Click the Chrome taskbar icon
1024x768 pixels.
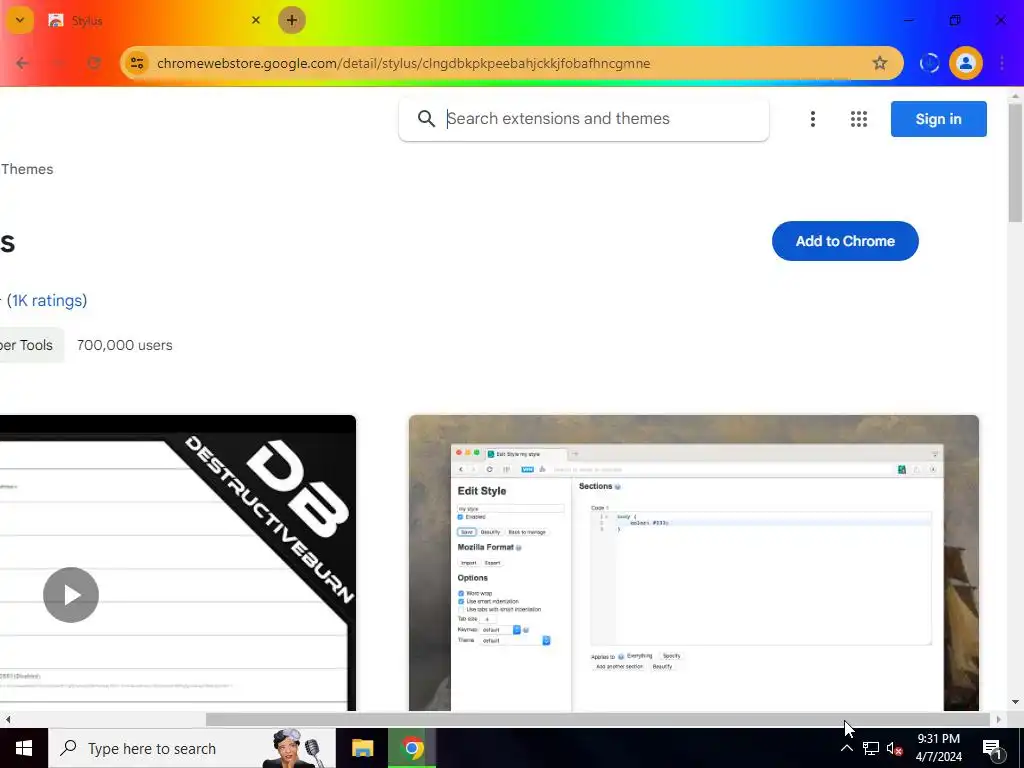click(412, 748)
